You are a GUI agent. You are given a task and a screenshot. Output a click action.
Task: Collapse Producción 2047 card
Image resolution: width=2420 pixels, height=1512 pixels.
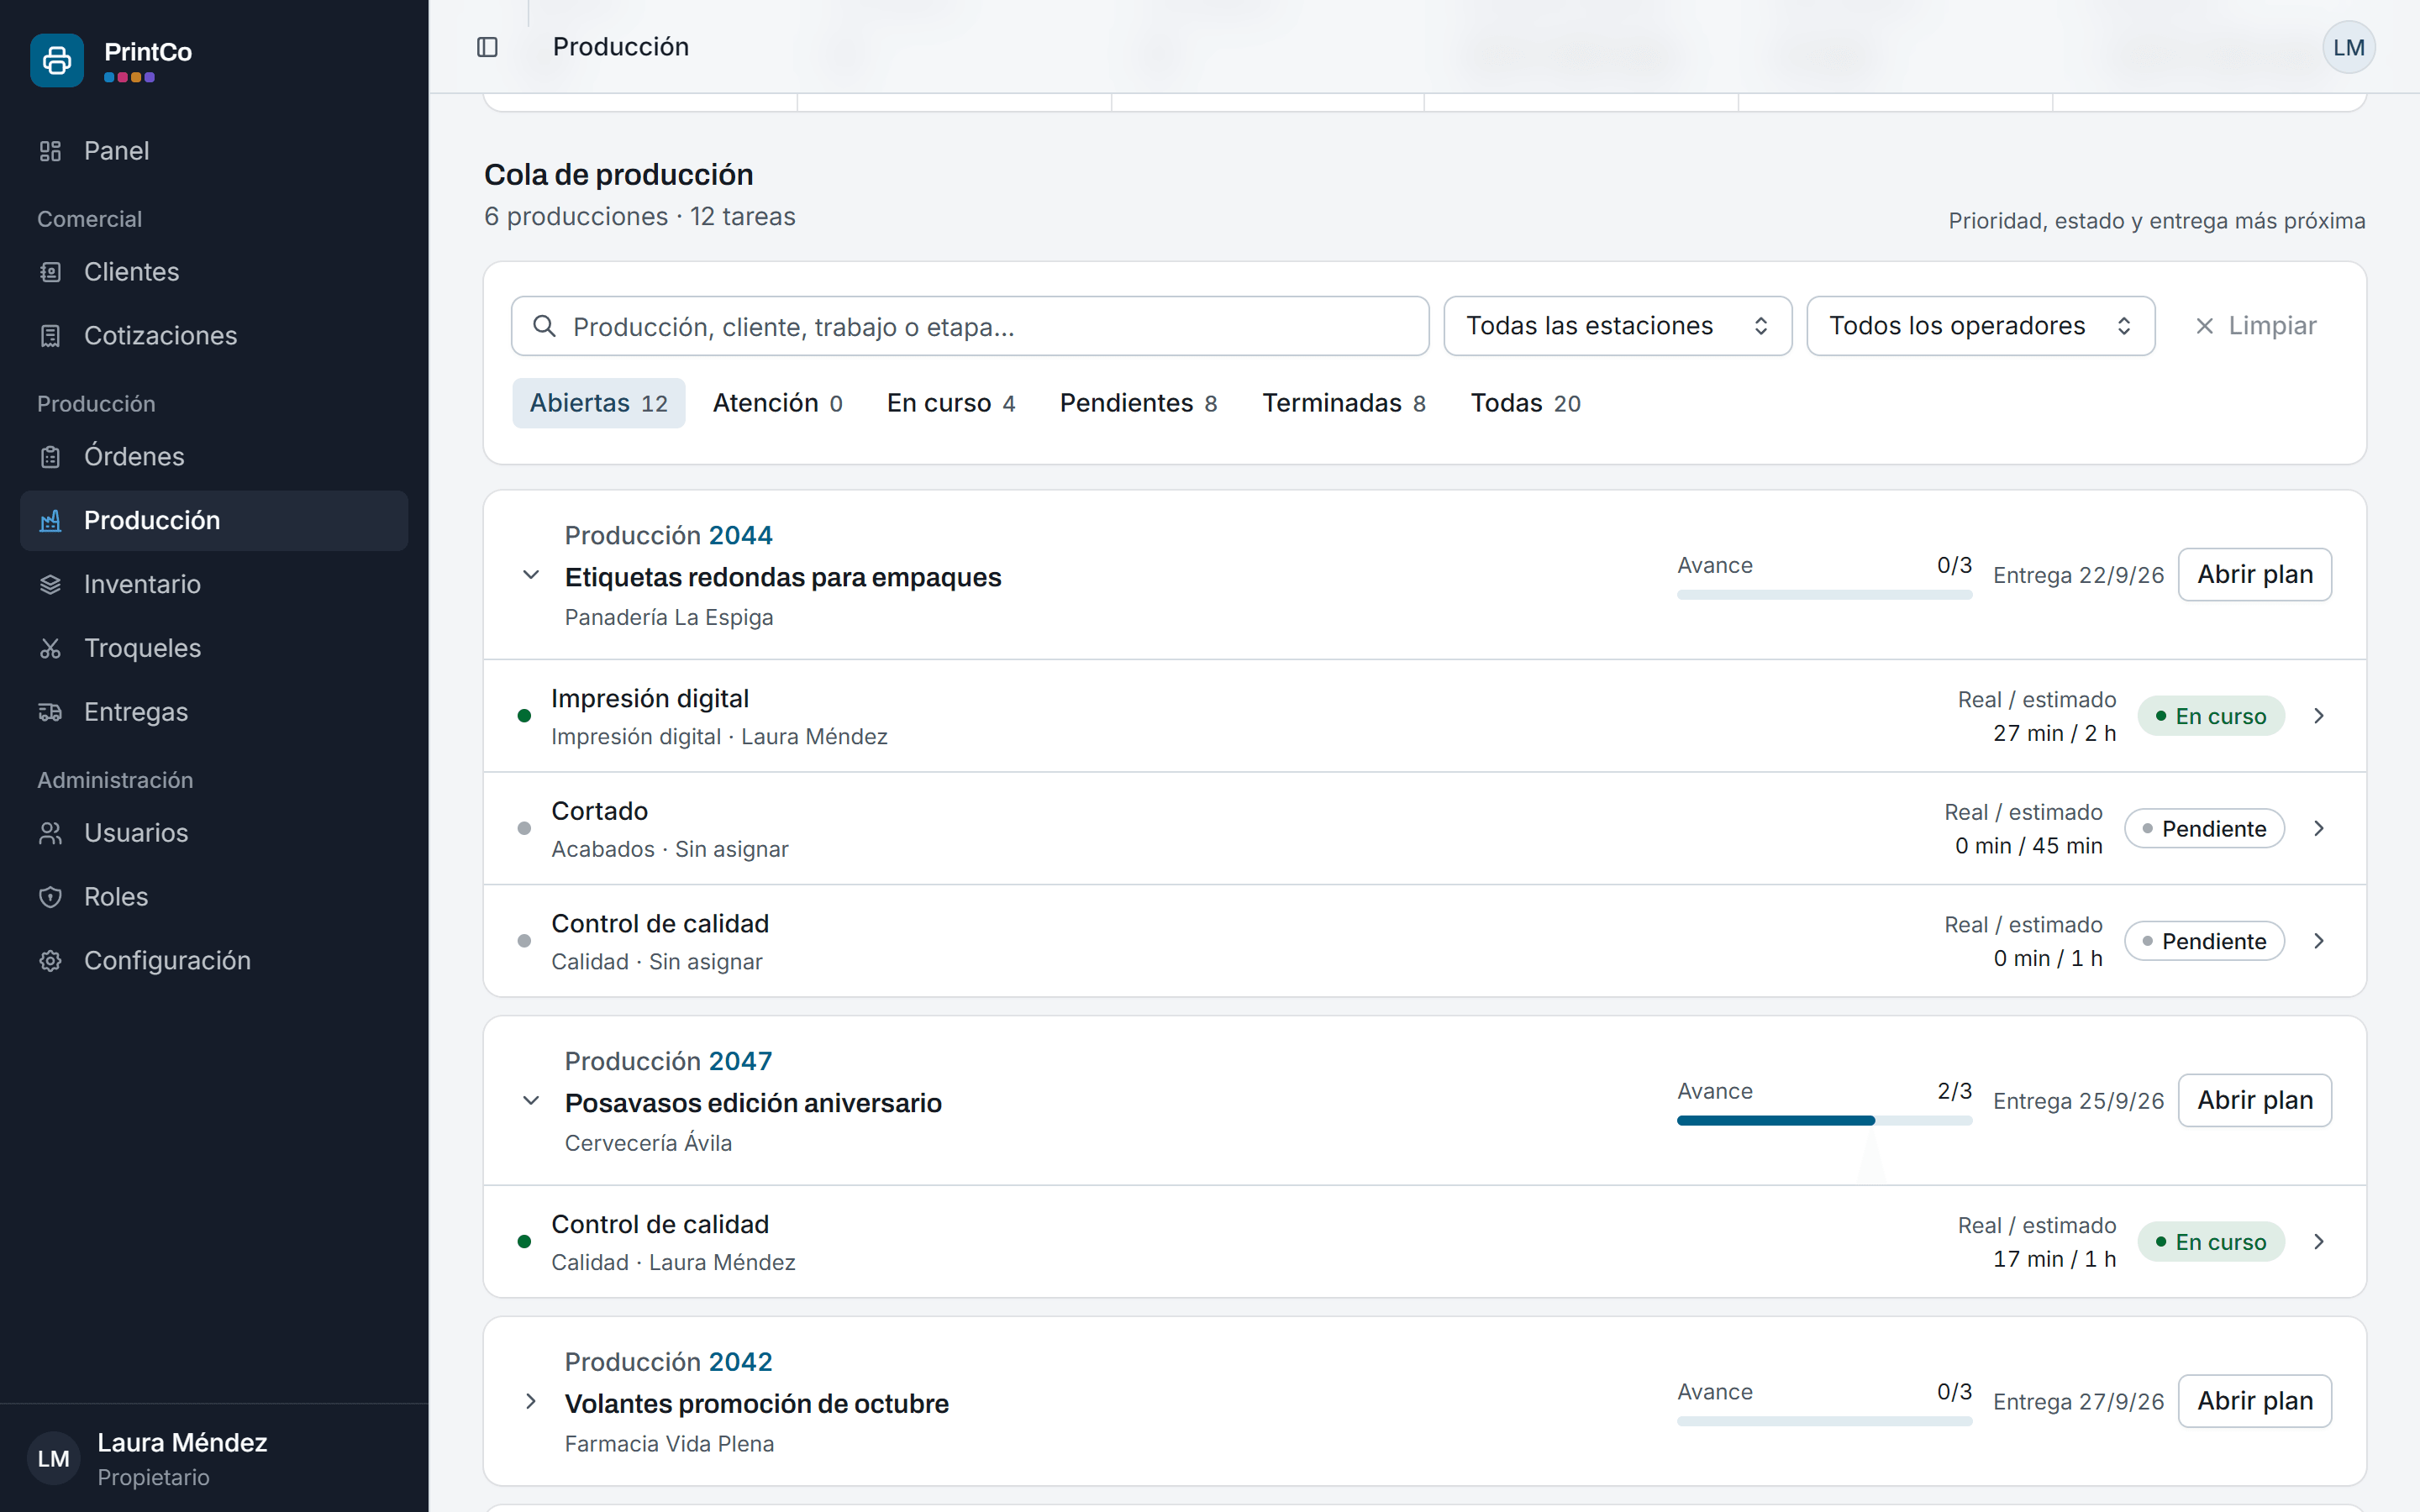tap(531, 1101)
